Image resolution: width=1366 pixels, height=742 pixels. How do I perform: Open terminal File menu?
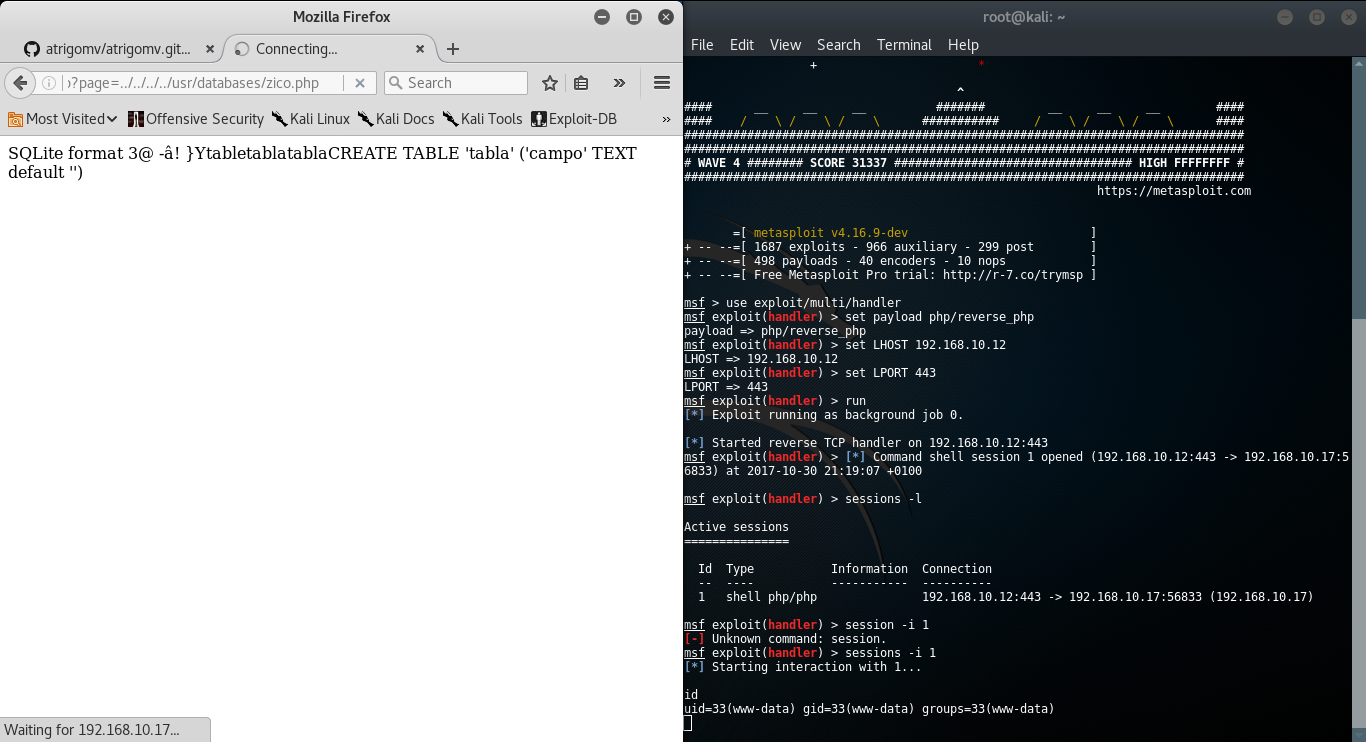coord(702,45)
